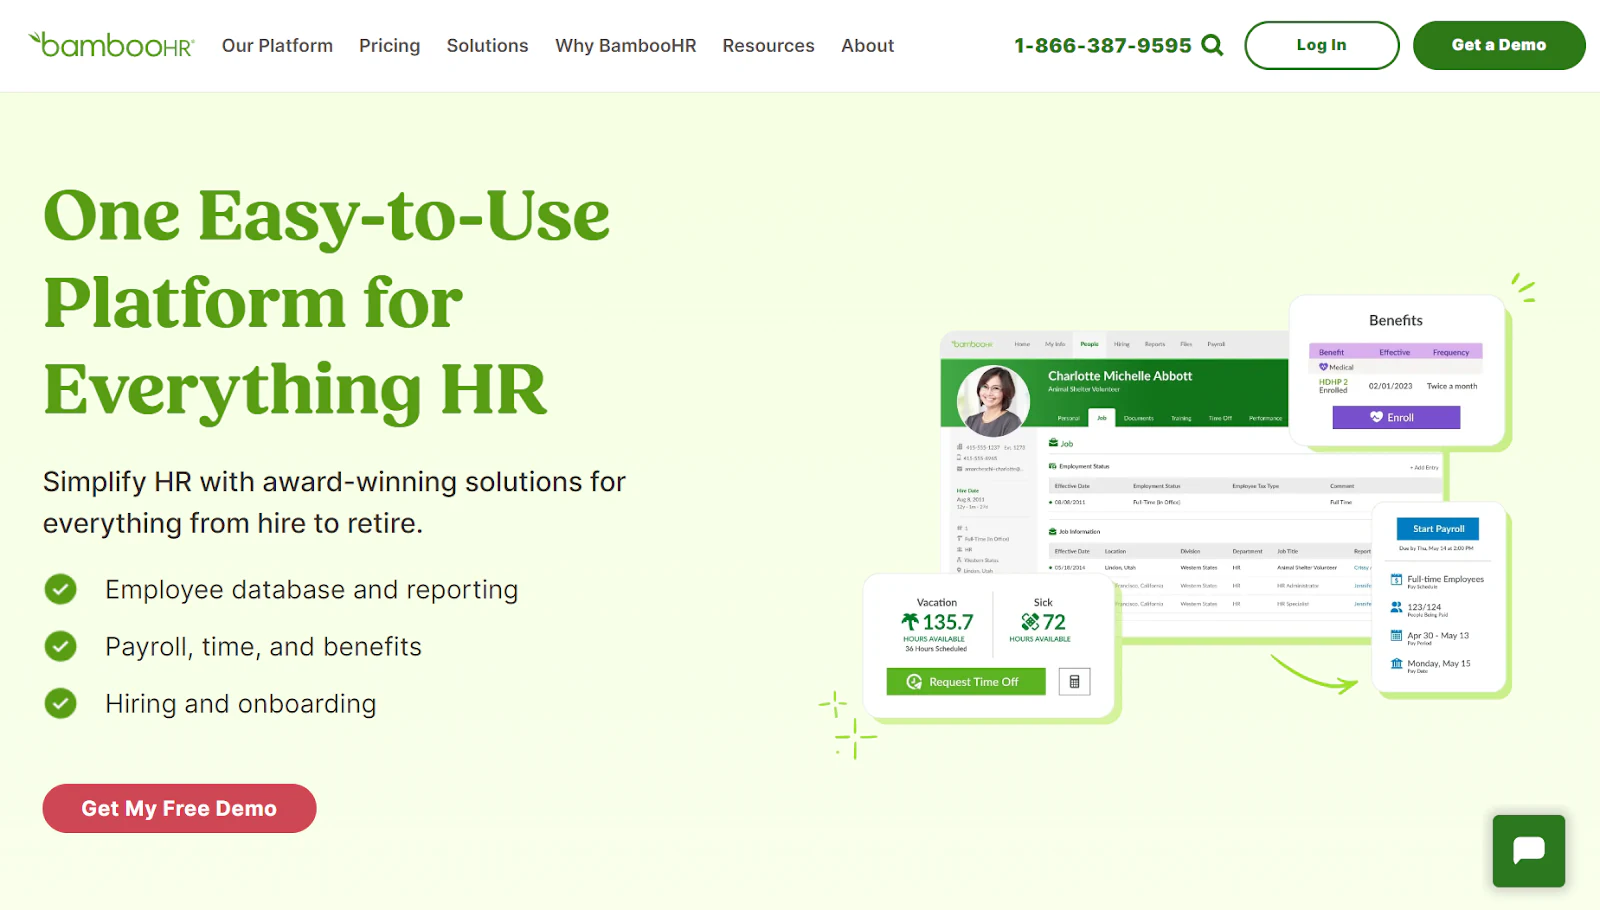Click the calculator icon in time off card
The width and height of the screenshot is (1600, 910).
[1074, 682]
